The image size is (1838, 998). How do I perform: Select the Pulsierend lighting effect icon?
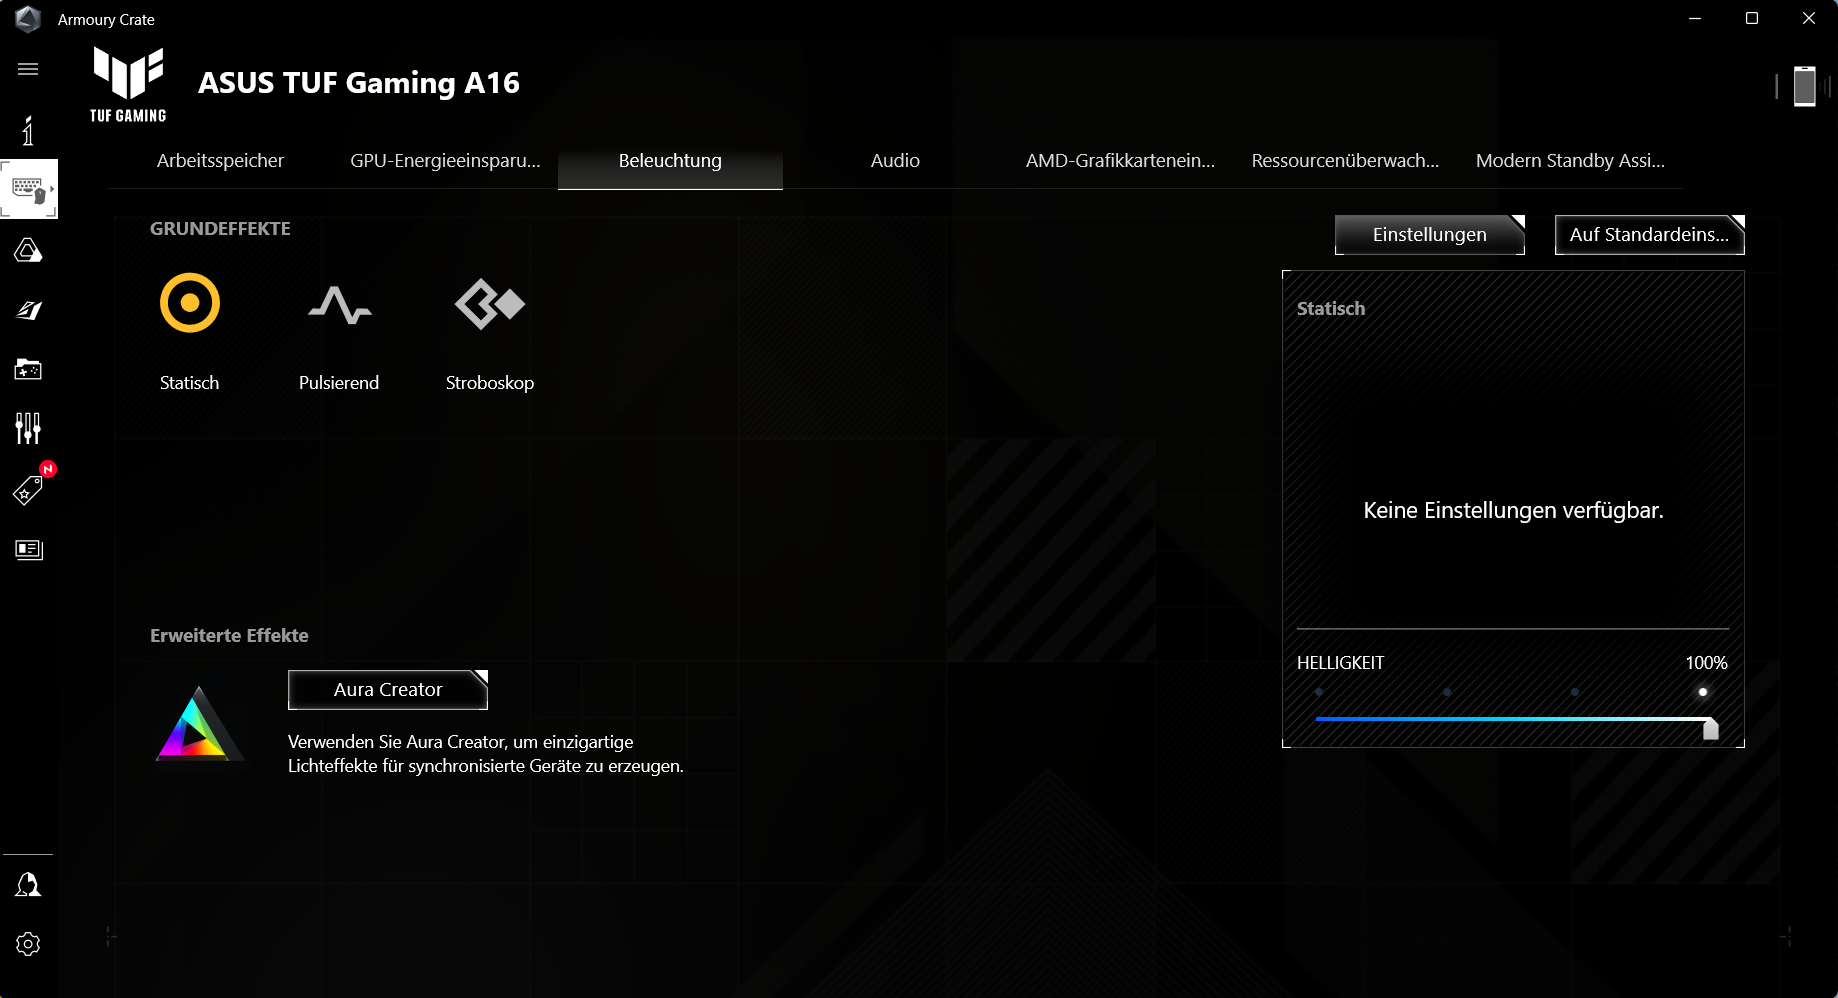[340, 305]
